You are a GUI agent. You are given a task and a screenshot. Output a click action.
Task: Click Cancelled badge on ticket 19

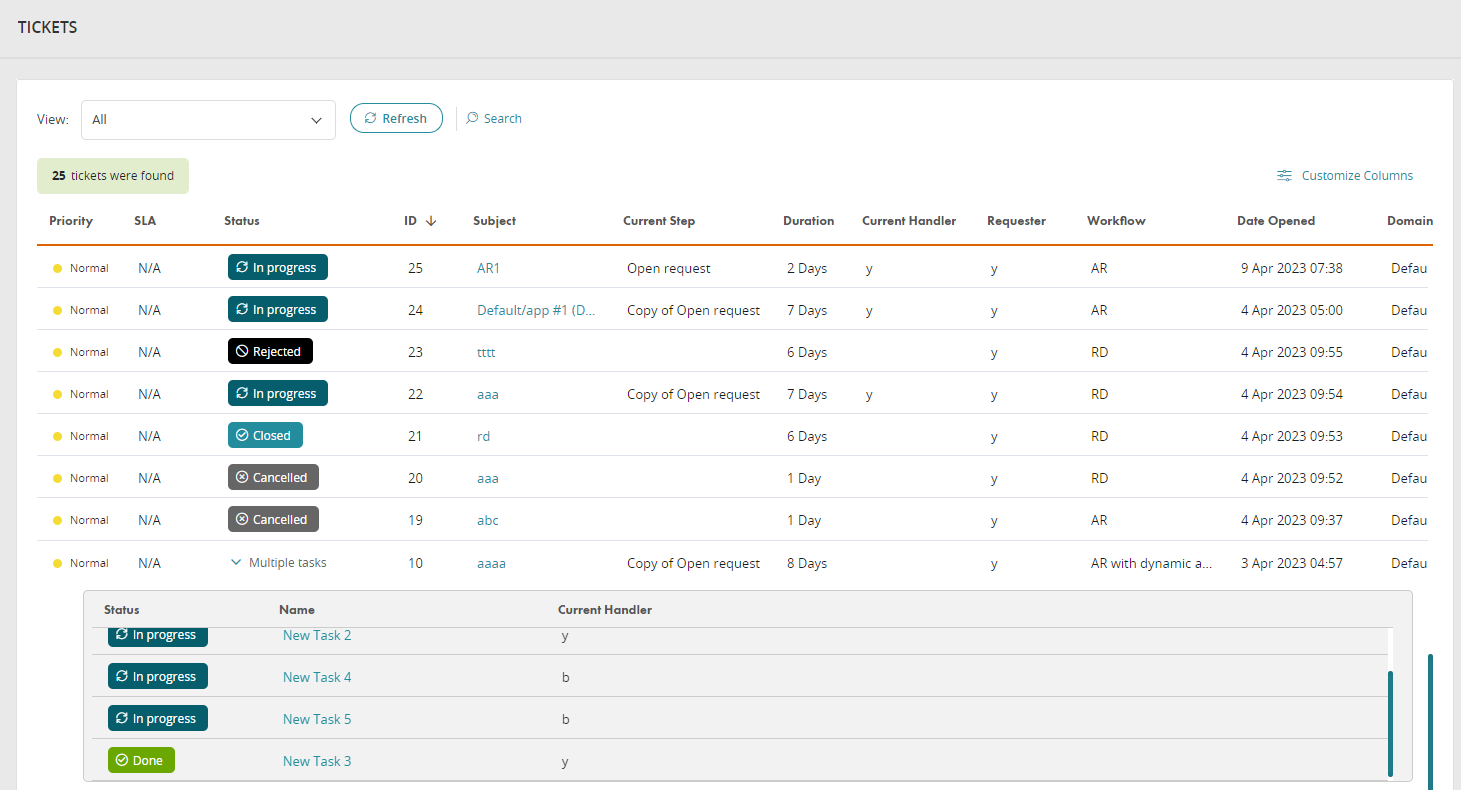273,519
